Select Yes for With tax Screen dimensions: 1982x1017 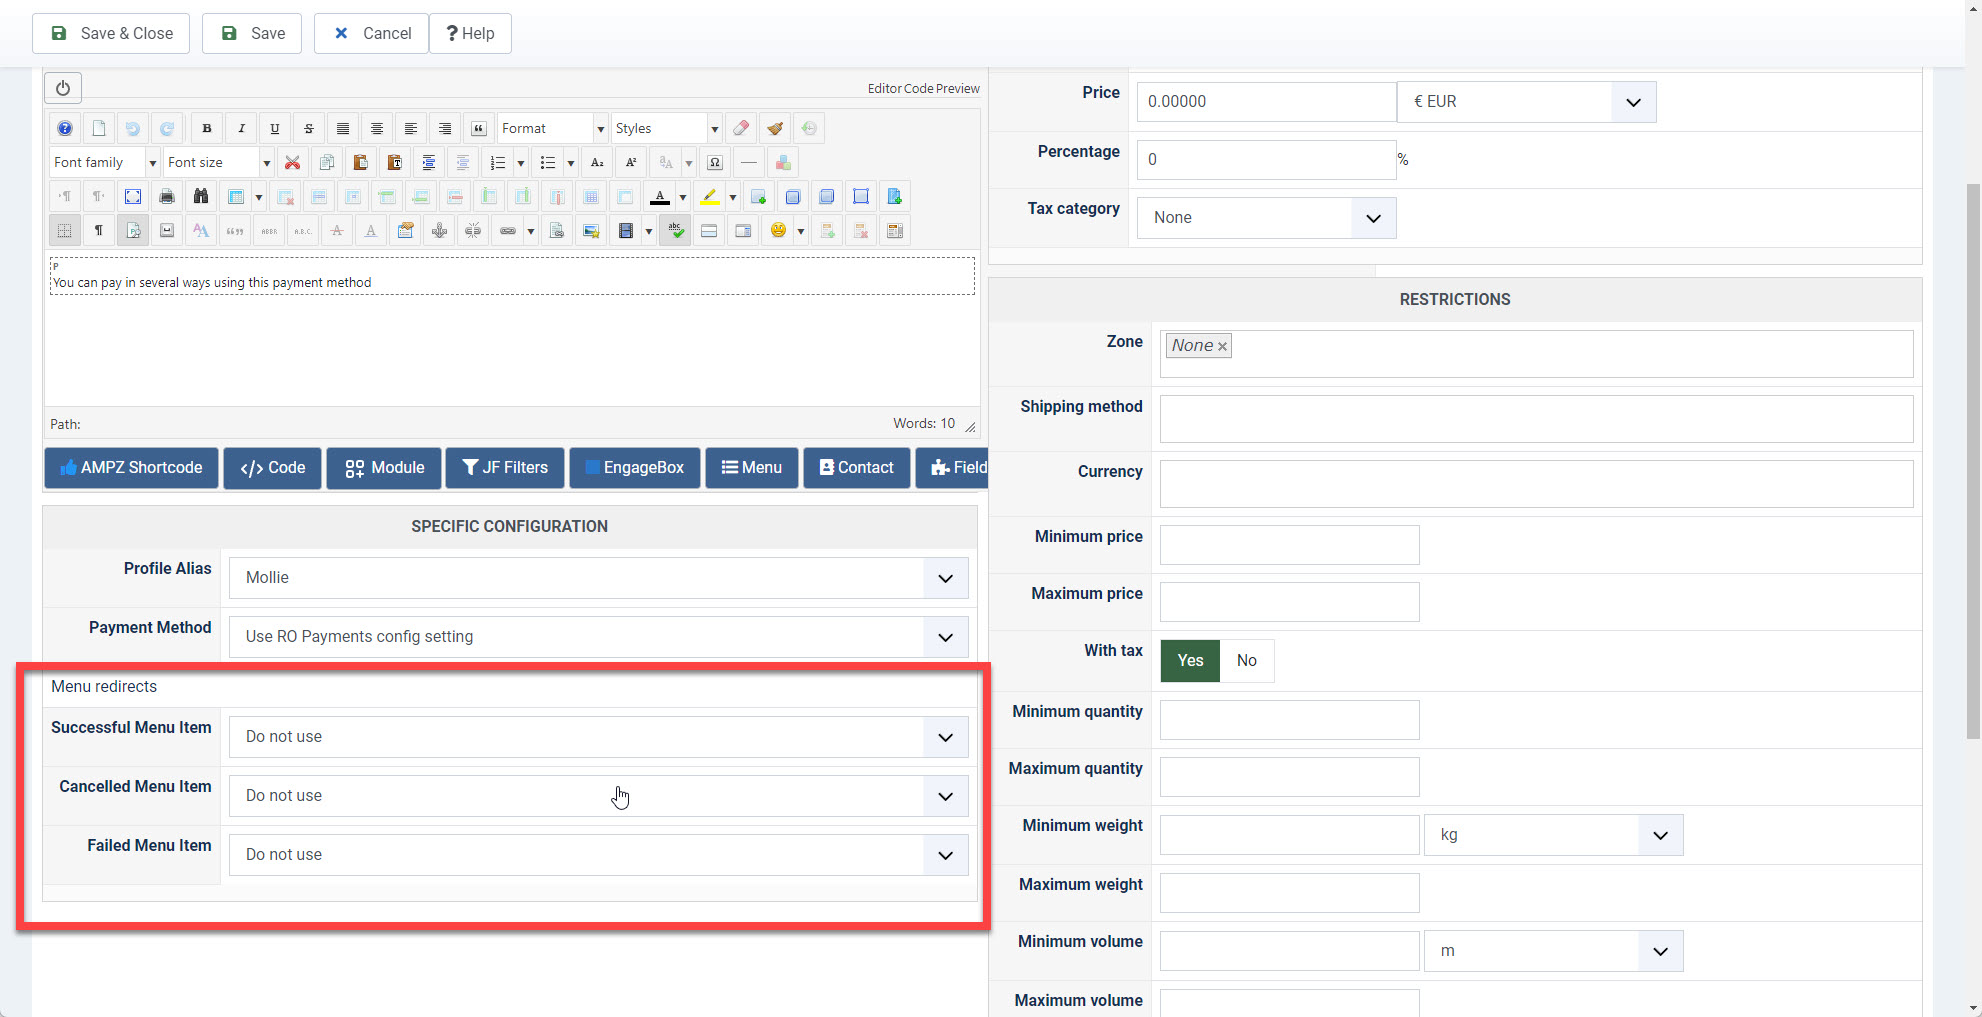point(1189,660)
